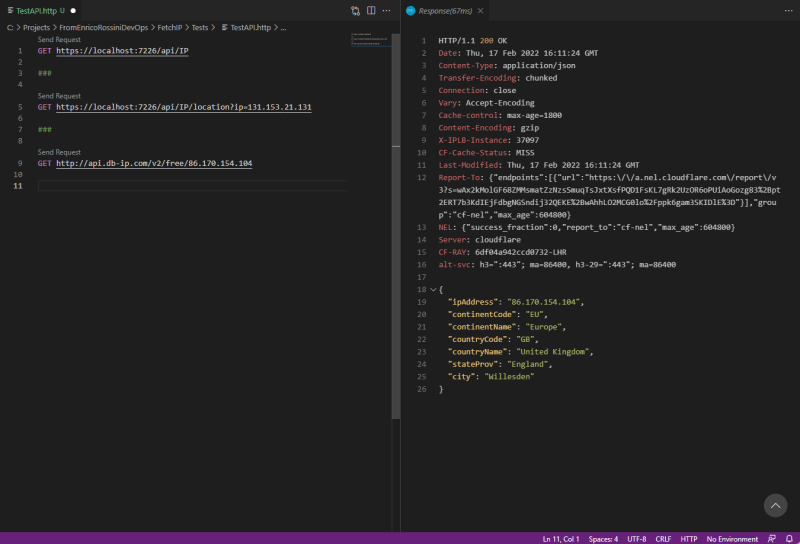Click the city "Willesden" value
800x544 pixels.
coord(509,377)
